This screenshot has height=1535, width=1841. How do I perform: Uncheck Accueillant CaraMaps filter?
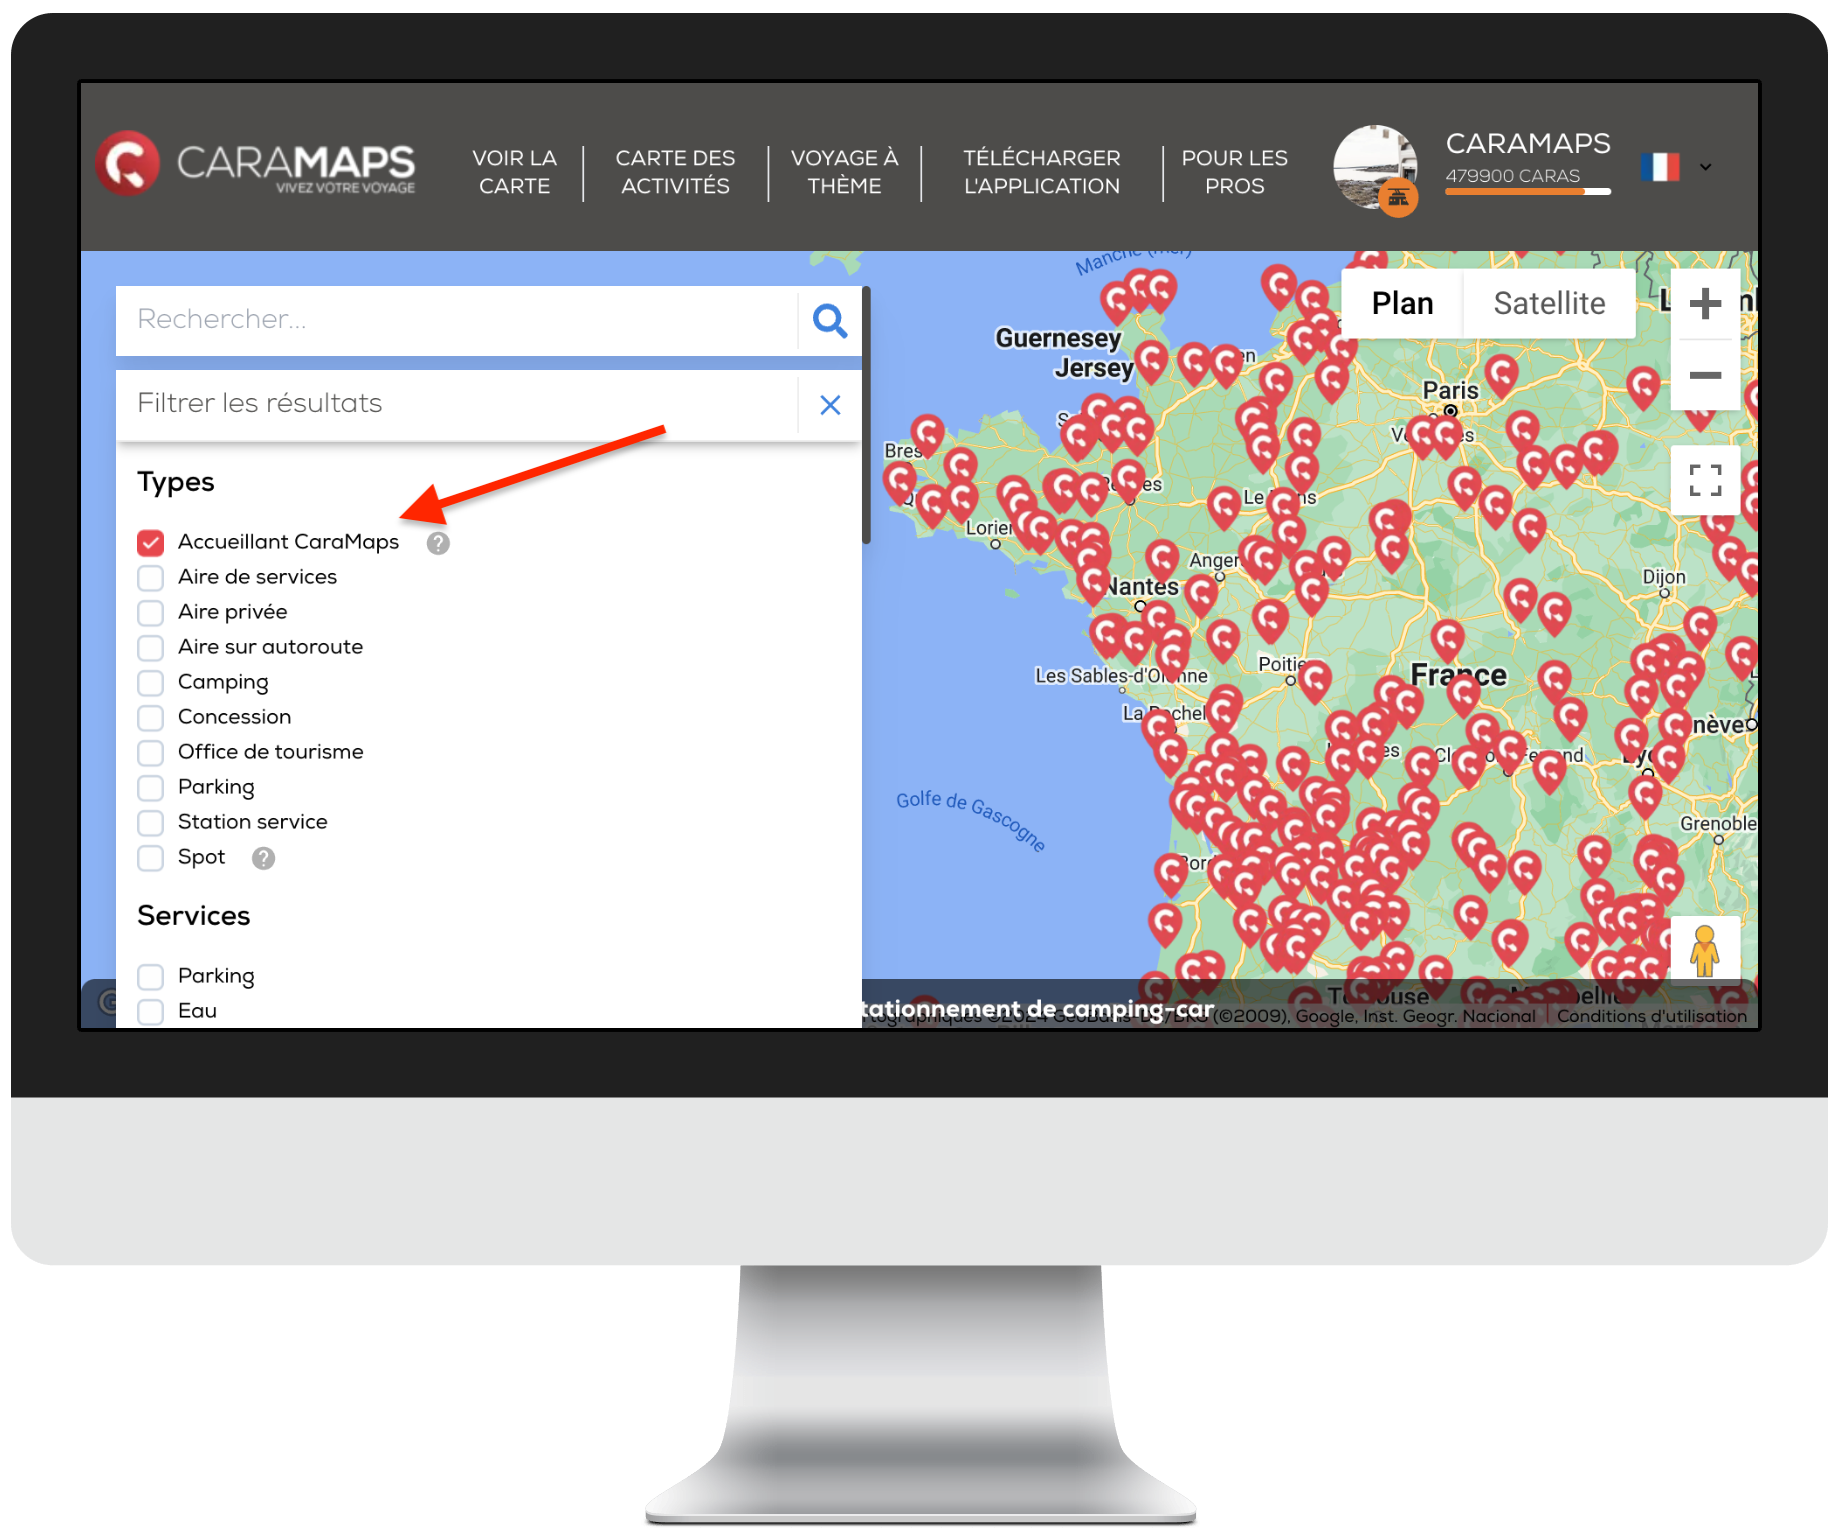point(151,543)
